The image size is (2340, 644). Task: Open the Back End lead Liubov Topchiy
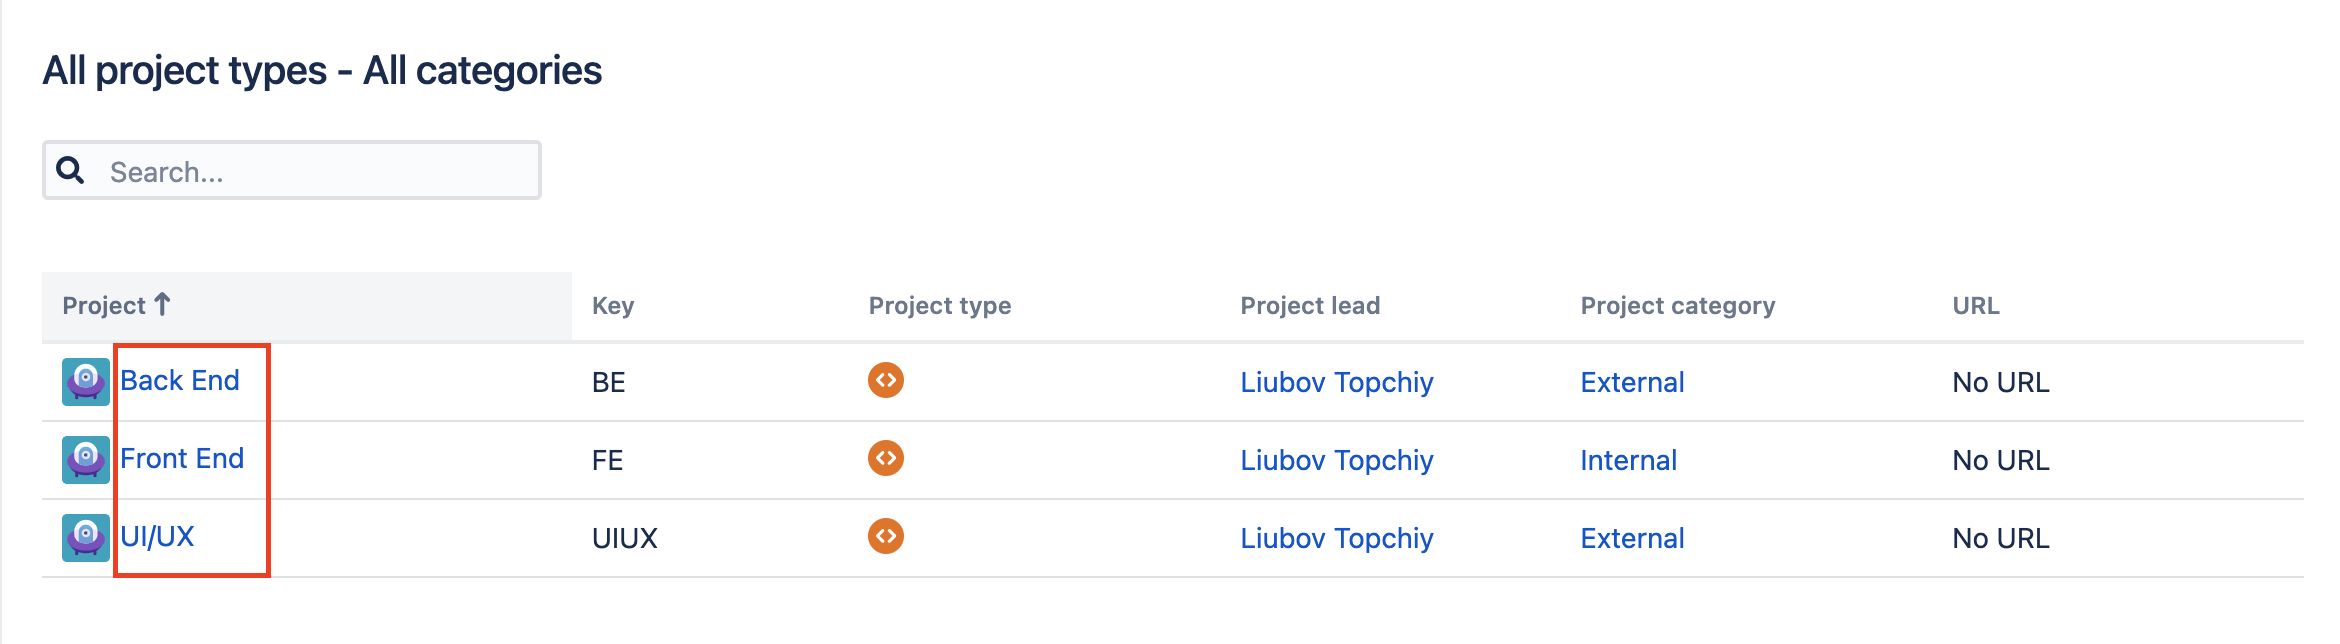pos(1336,382)
